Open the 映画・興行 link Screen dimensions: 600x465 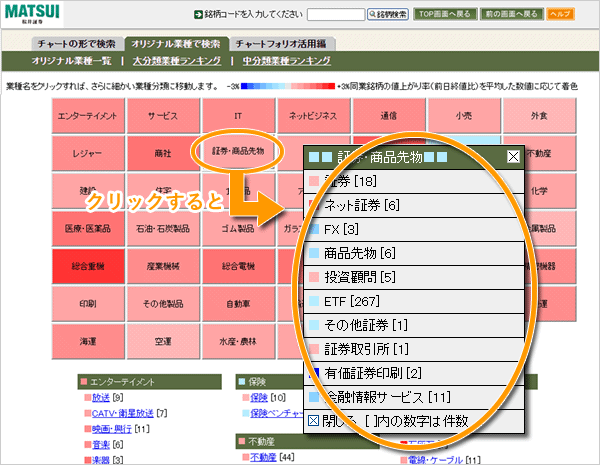112,429
